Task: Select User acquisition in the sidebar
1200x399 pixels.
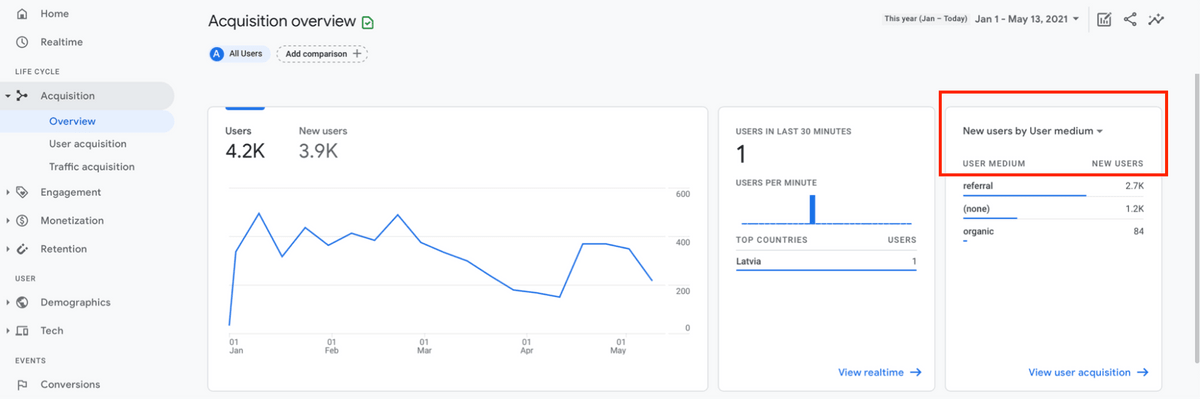Action: click(x=88, y=144)
